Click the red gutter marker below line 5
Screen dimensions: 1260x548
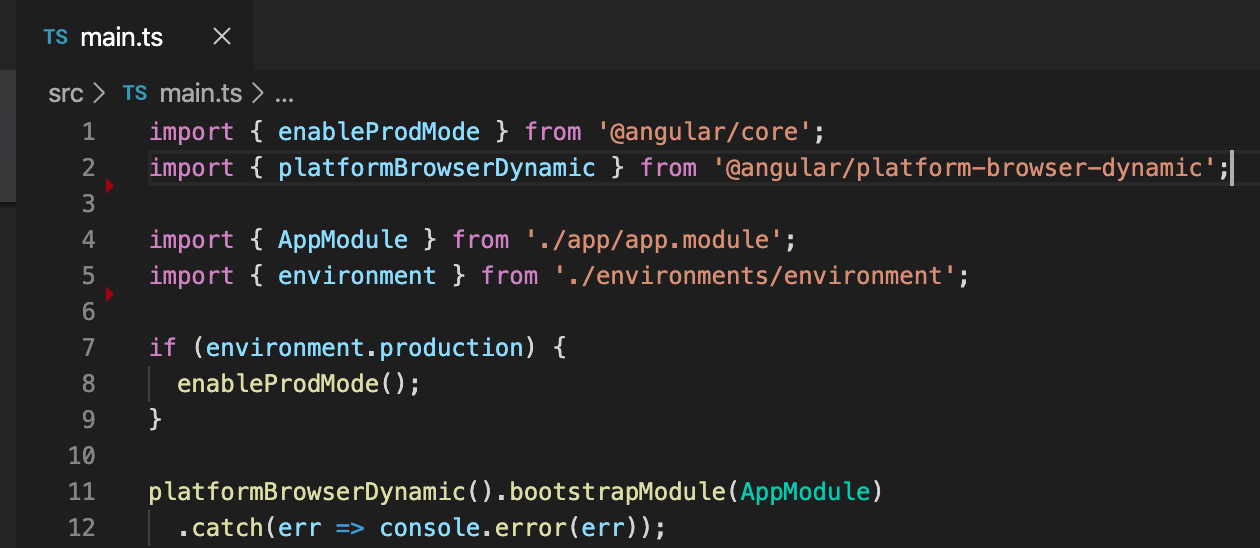point(109,294)
